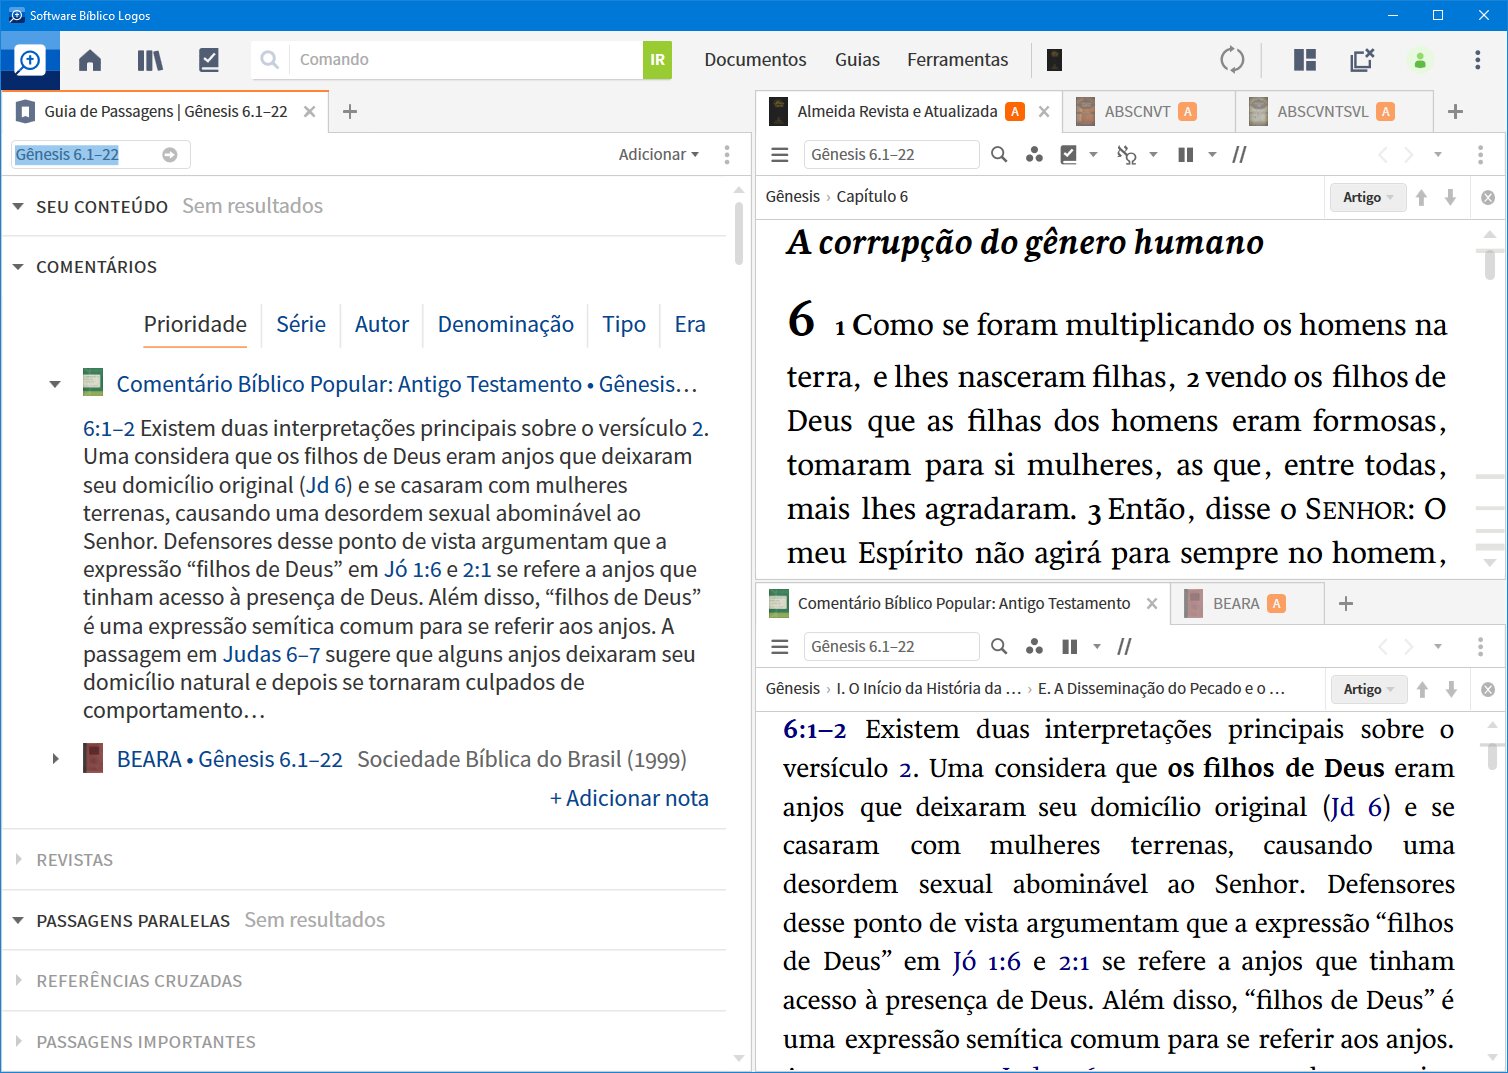Screen dimensions: 1508x1073
Task: Open the pinned book shortcut icon
Action: click(1054, 60)
